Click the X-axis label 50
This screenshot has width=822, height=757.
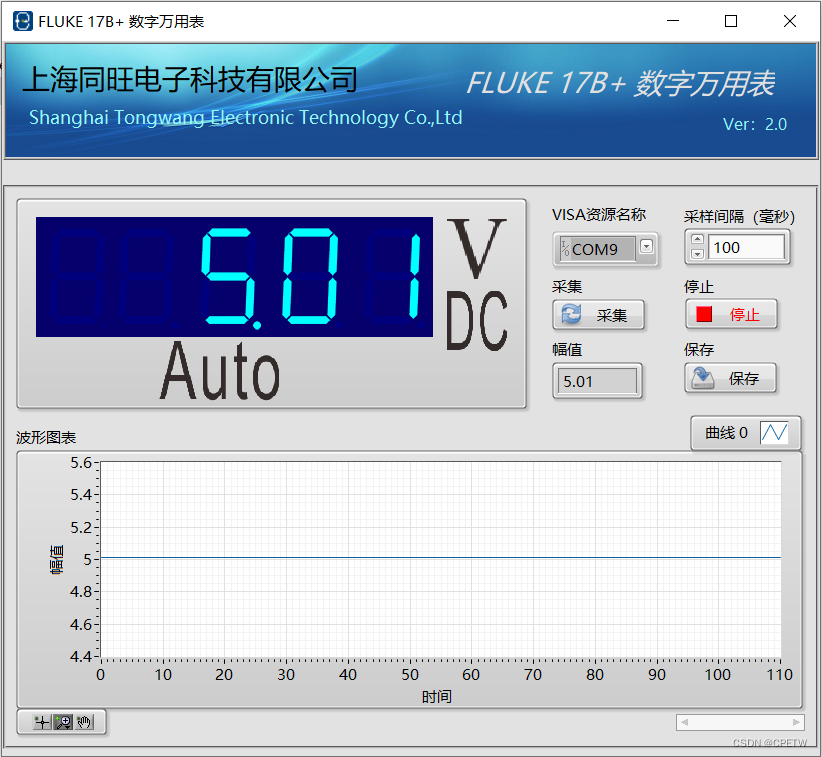coord(410,675)
